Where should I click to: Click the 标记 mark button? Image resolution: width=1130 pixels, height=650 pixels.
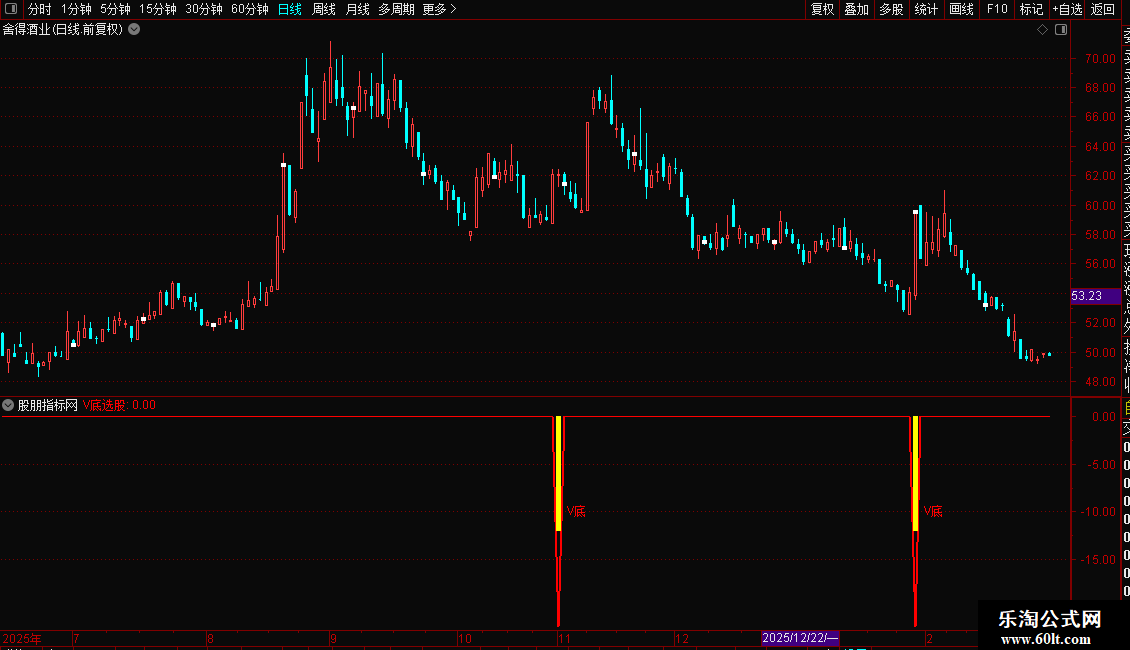coord(1031,9)
